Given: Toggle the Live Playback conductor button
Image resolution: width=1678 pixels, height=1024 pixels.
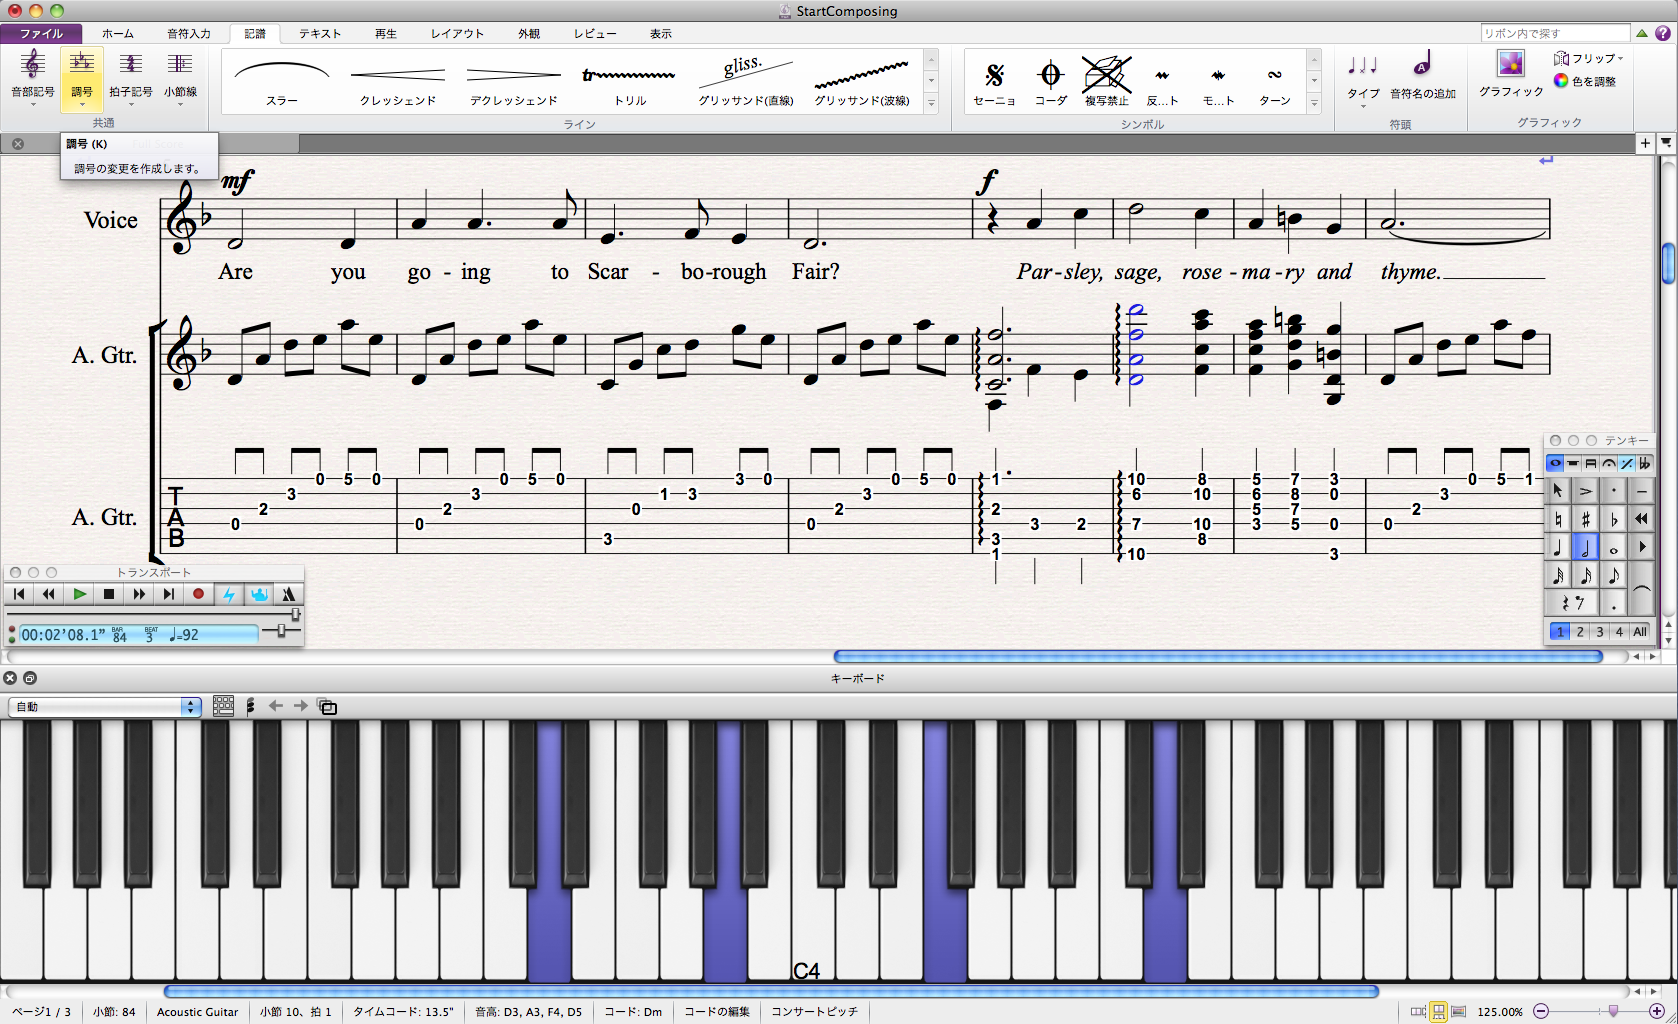Looking at the screenshot, I should click(x=259, y=594).
